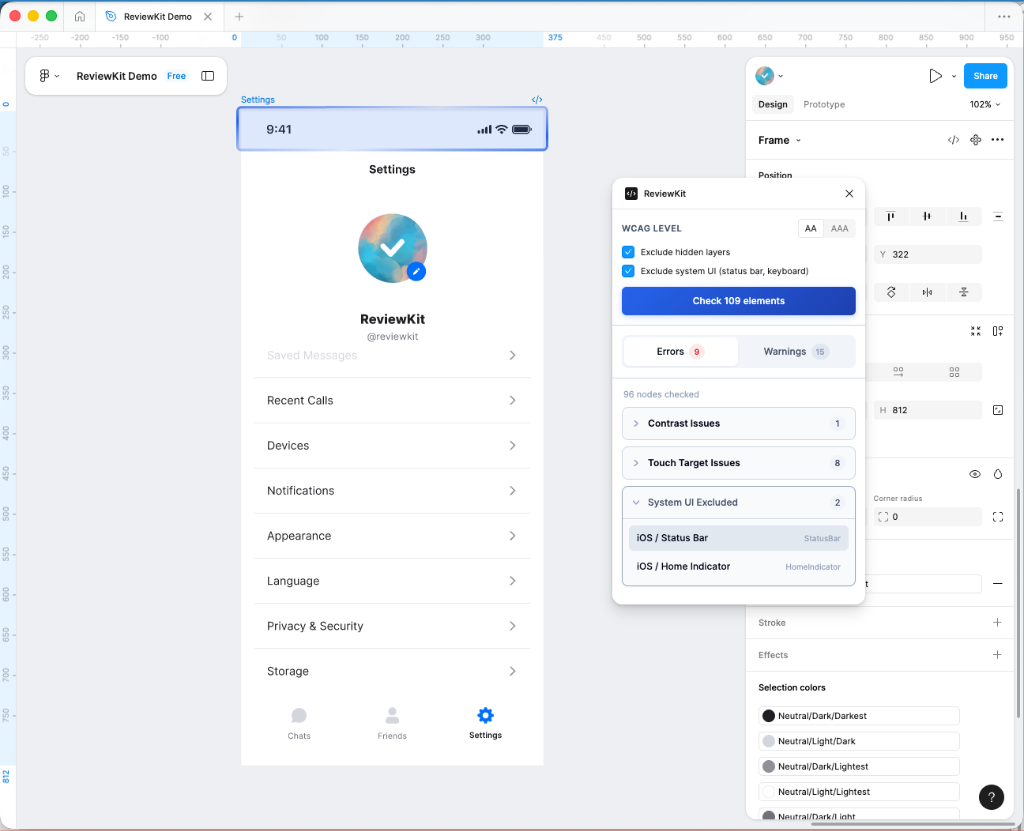This screenshot has width=1024, height=831.
Task: Click the Dev Mode code icon near Frame
Action: coord(952,140)
